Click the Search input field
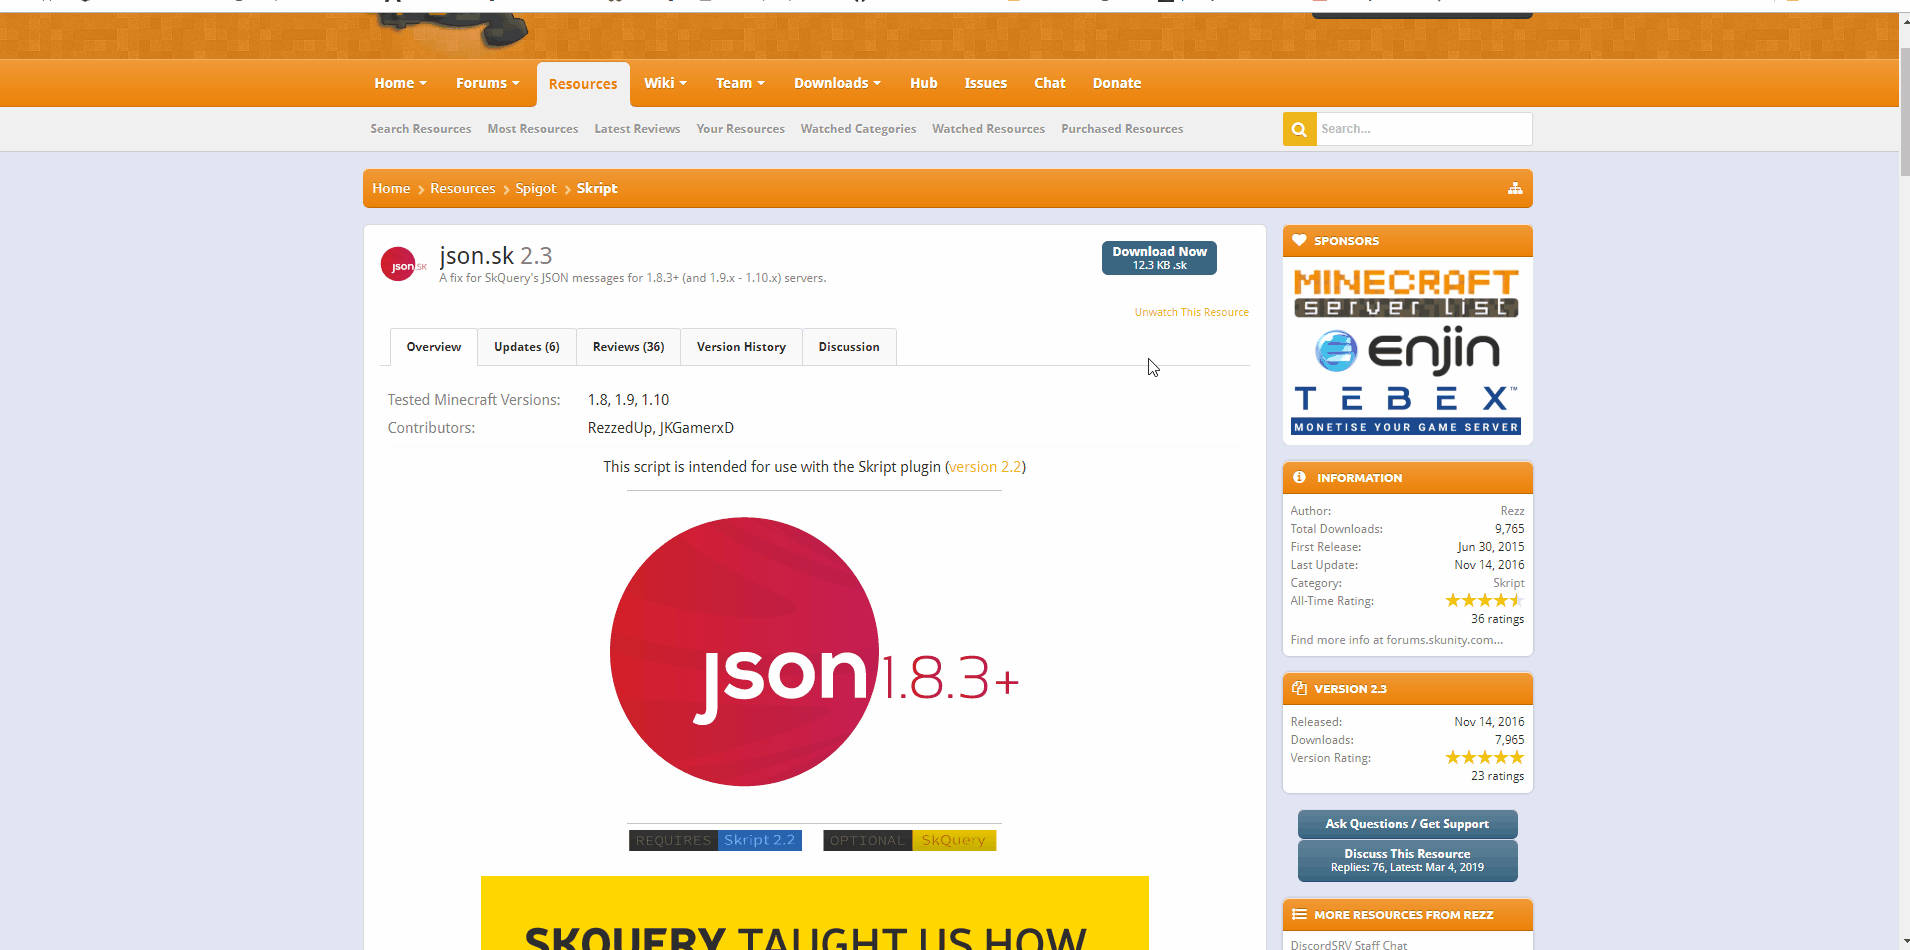The image size is (1910, 950). (1424, 129)
